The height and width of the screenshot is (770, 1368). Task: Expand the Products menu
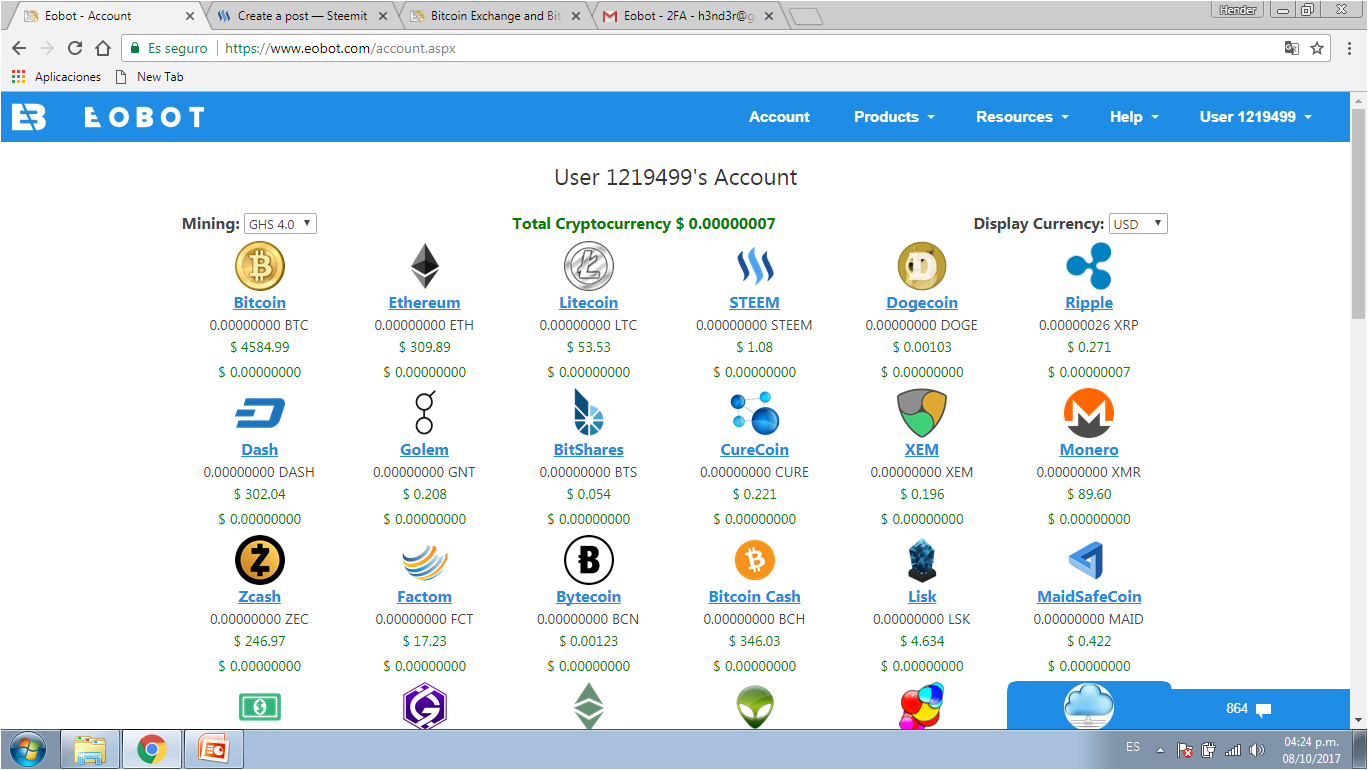tap(894, 117)
